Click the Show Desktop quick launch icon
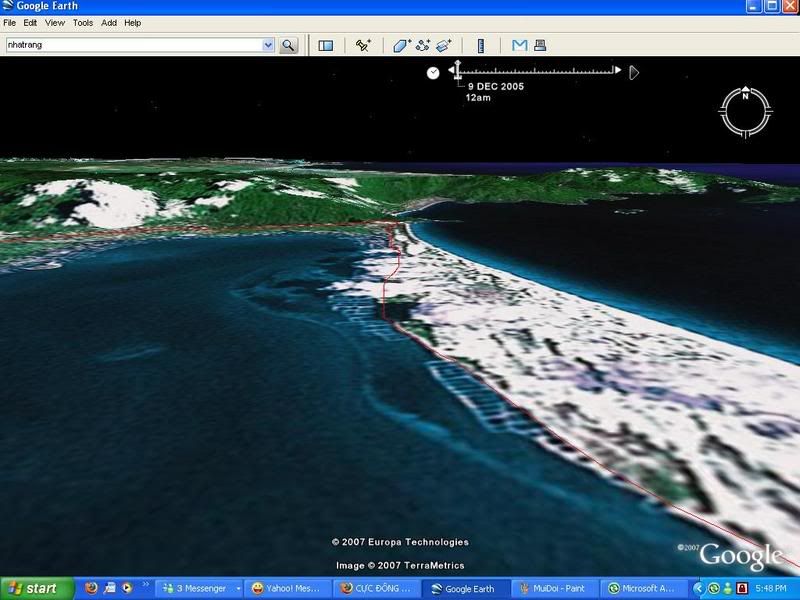This screenshot has width=800, height=600. [110, 588]
